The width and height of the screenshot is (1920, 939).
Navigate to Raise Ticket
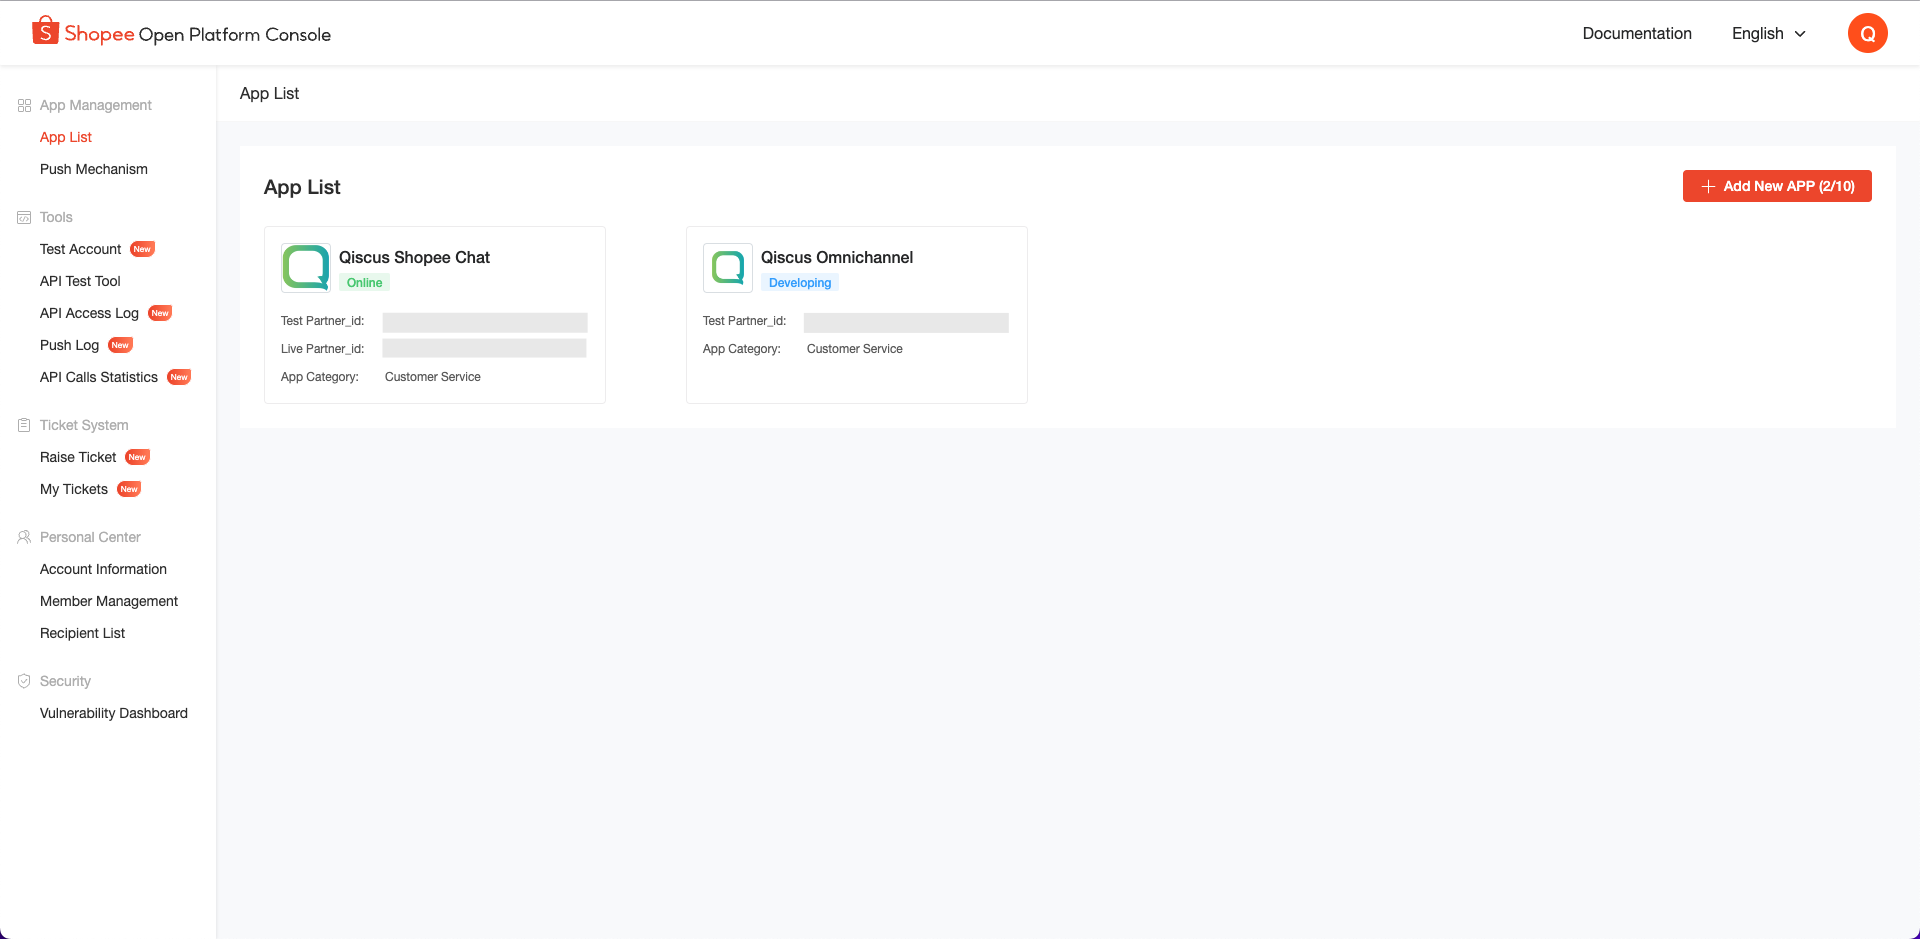point(78,457)
